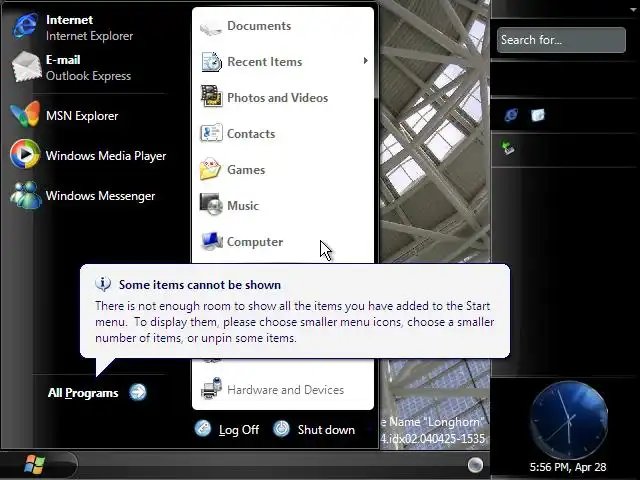Image resolution: width=640 pixels, height=480 pixels.
Task: Click the sidebar quick-launch icon beside Internet Explorer
Action: pos(538,116)
